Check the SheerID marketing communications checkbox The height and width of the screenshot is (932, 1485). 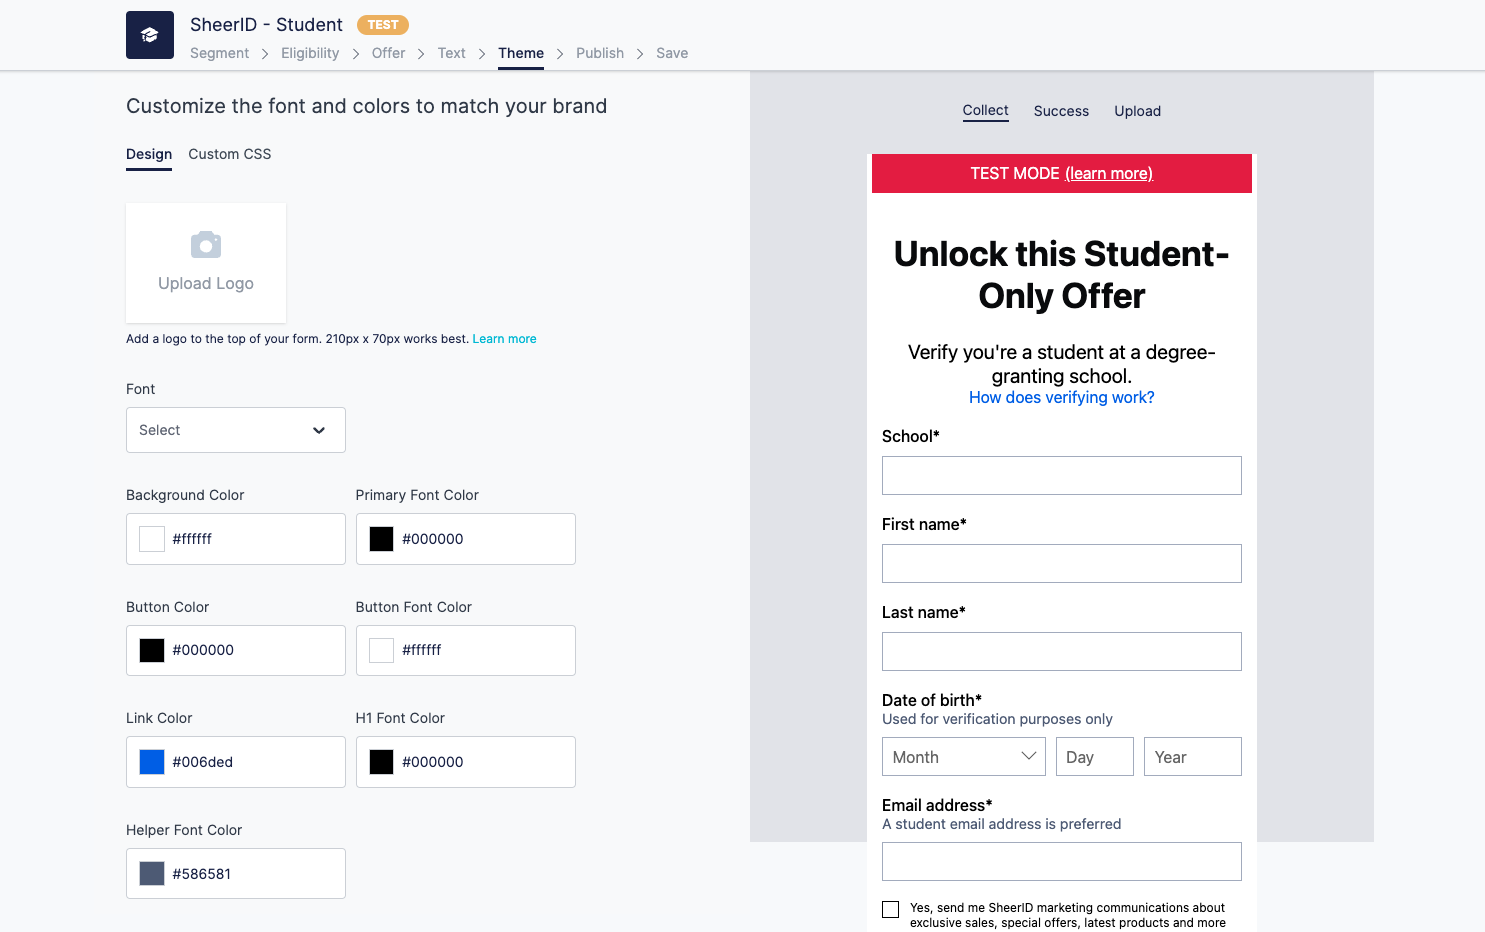[x=890, y=909]
